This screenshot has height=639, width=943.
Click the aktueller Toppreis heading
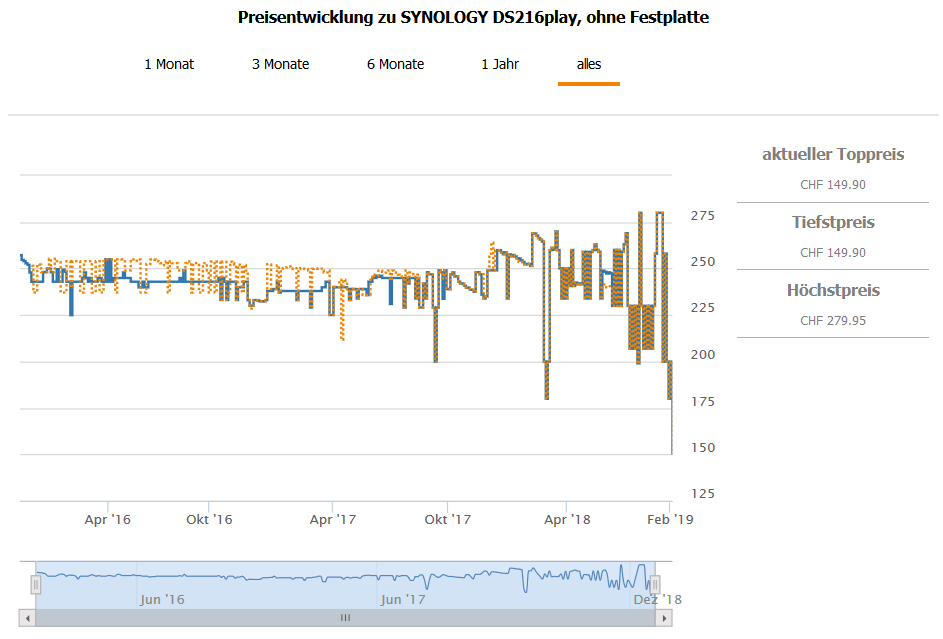click(833, 155)
